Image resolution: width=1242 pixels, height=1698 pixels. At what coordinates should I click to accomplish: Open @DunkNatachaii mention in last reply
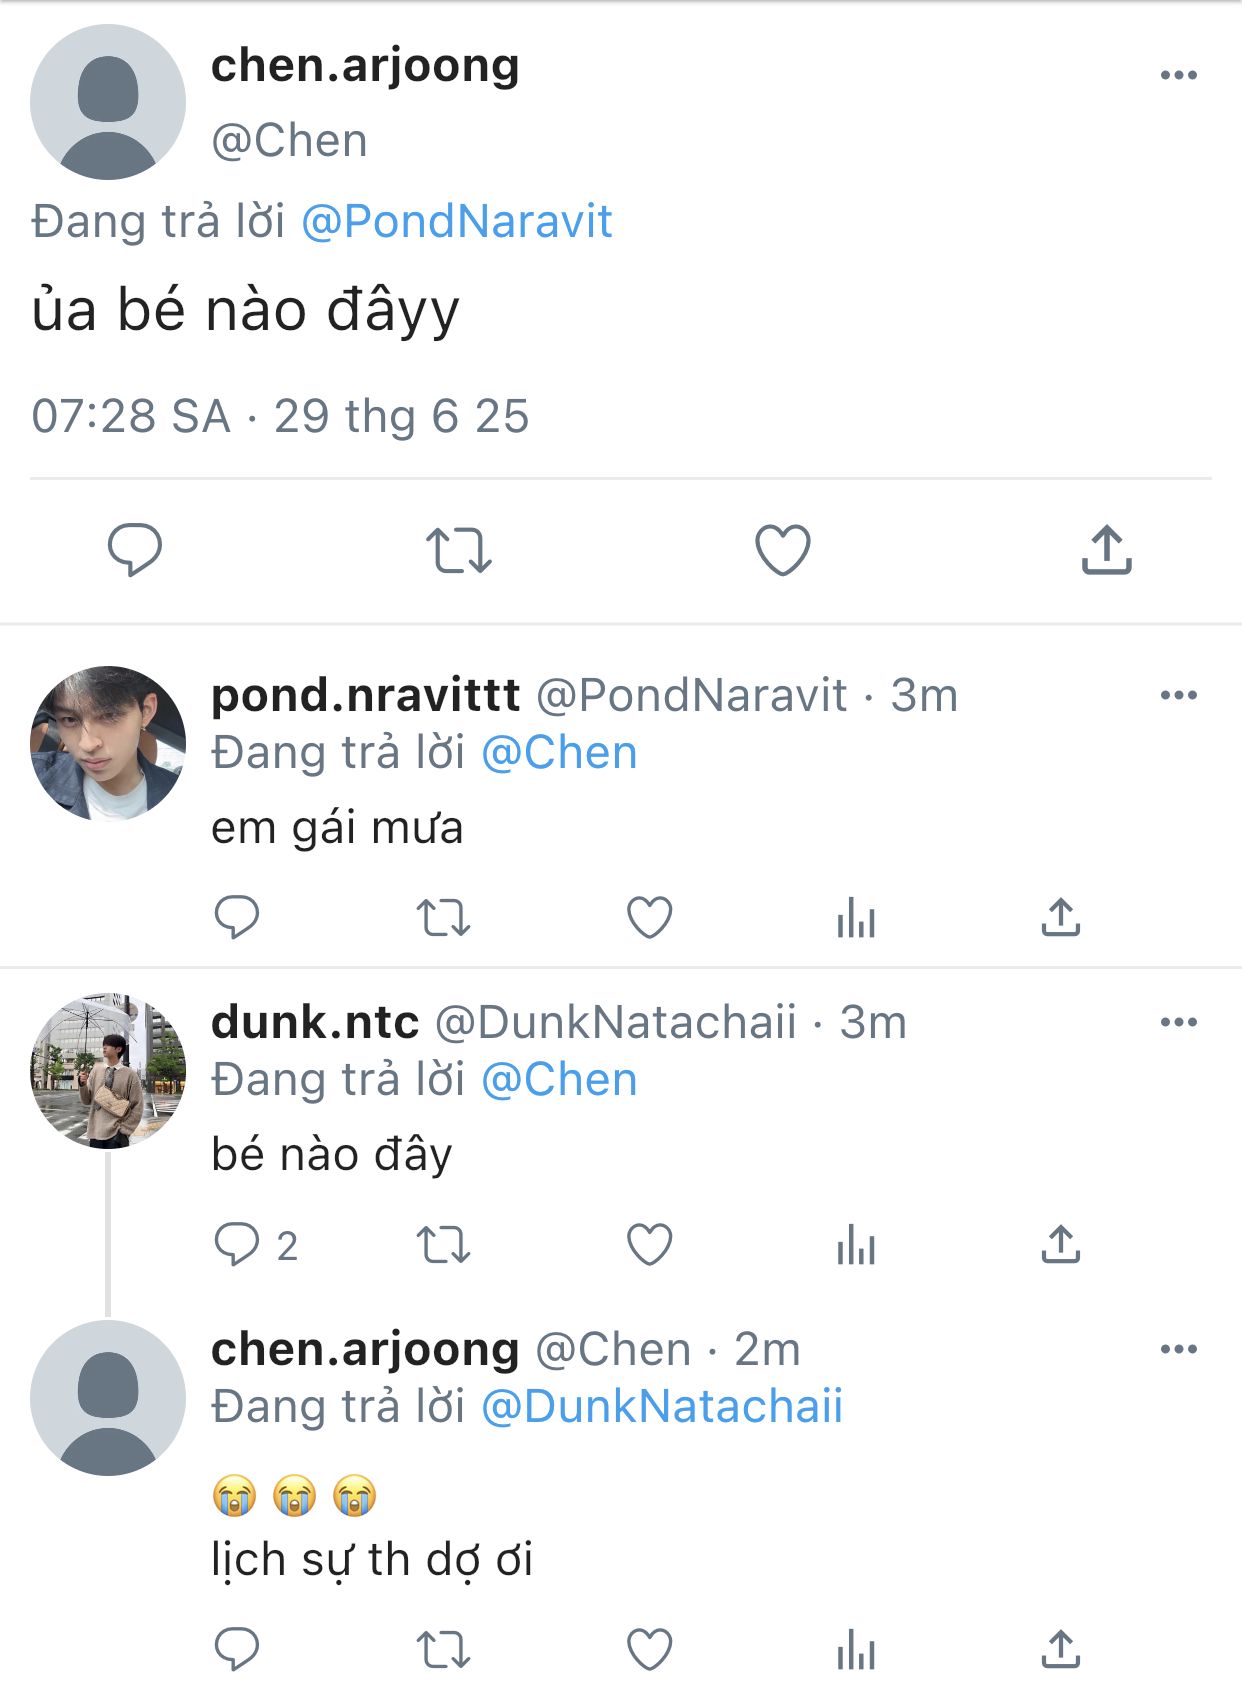click(x=662, y=1406)
